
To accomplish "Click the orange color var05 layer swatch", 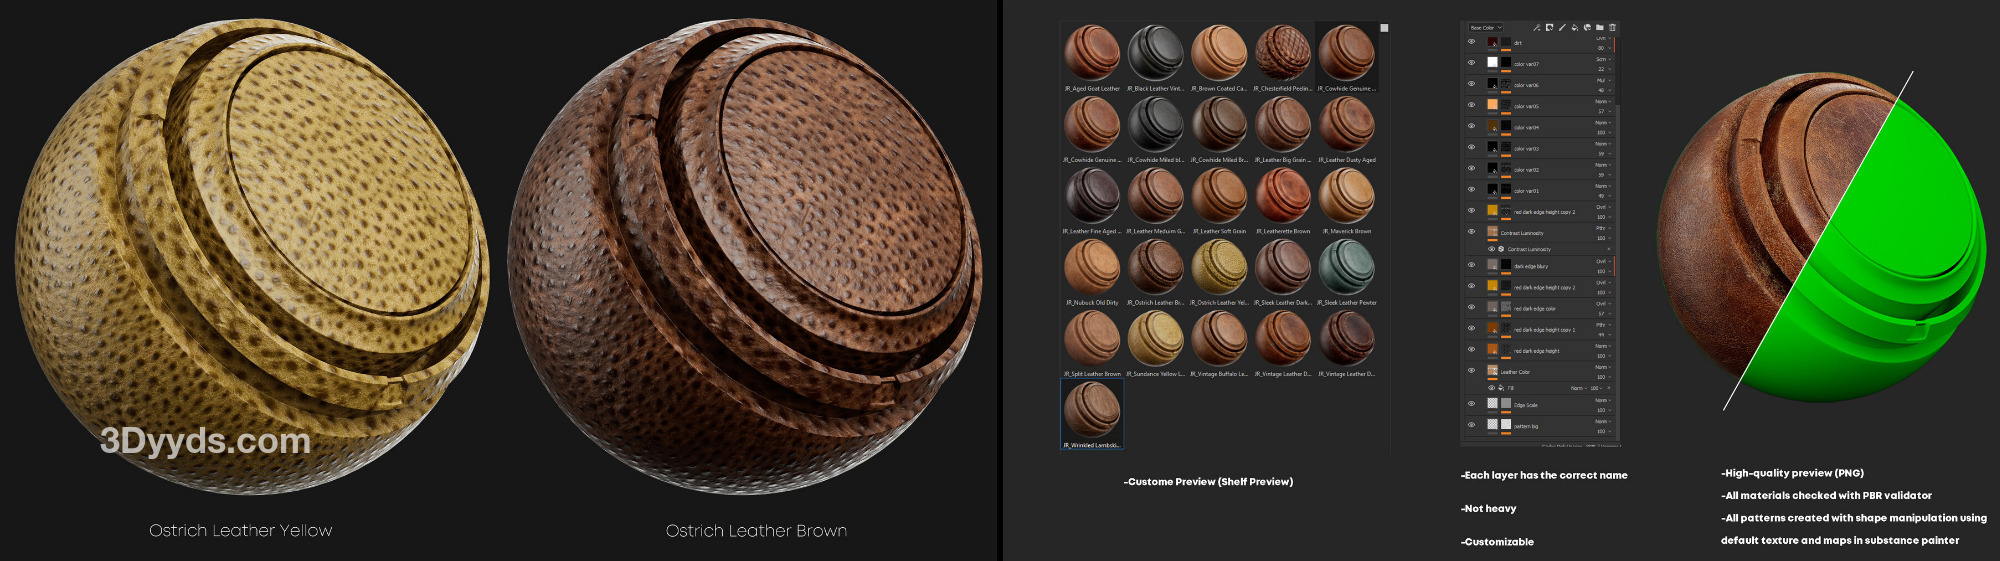I will pyautogui.click(x=1492, y=105).
